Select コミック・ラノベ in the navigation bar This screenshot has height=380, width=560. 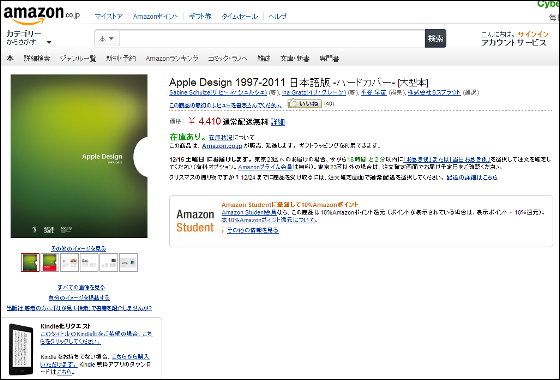(228, 58)
